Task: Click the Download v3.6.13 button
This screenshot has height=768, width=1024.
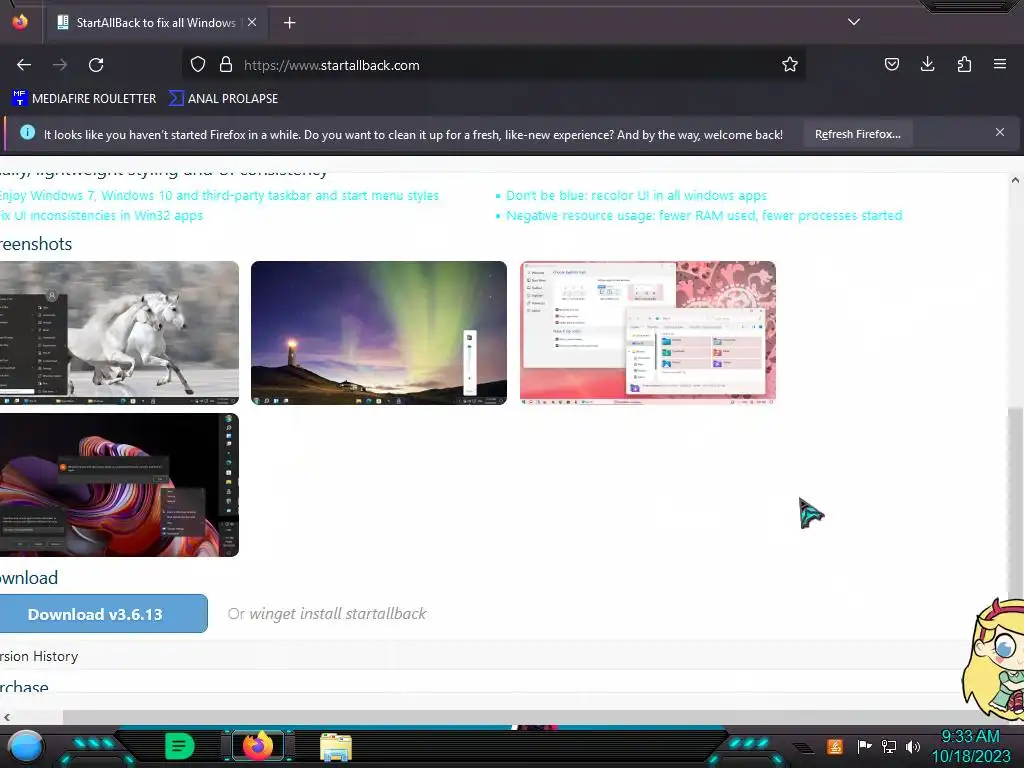Action: [103, 614]
